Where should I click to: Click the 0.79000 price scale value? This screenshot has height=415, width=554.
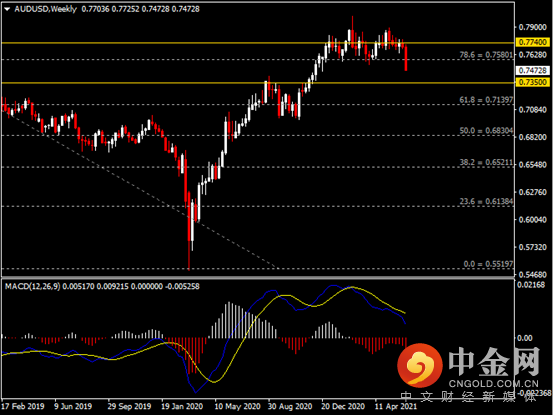click(532, 27)
